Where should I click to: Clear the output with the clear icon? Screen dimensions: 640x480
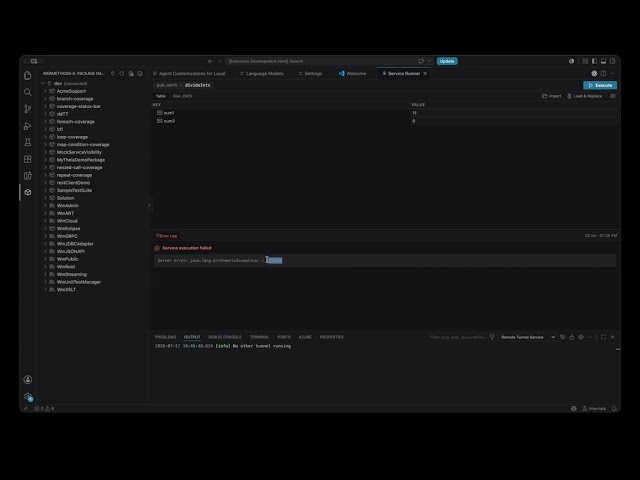coord(562,337)
